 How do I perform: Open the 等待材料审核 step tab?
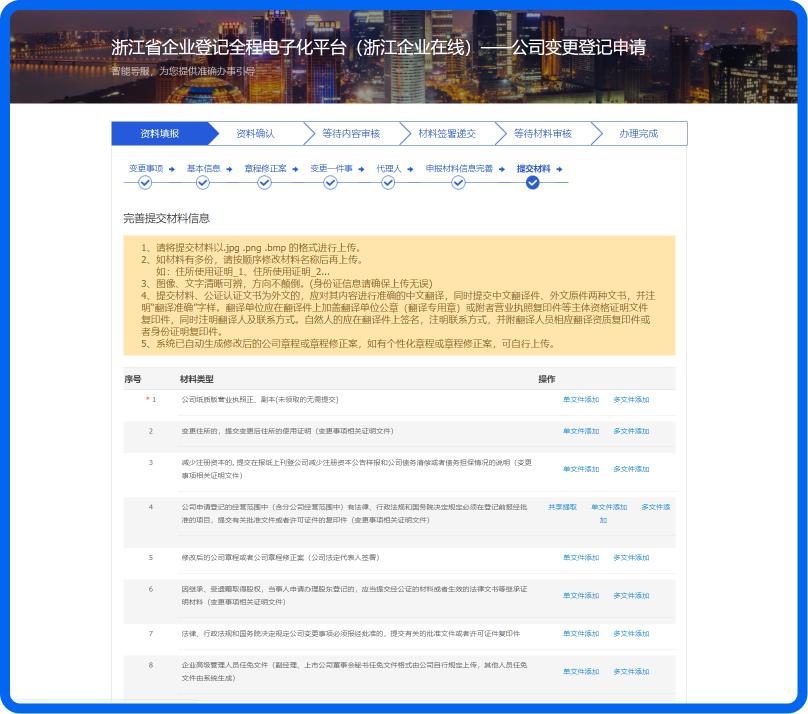(542, 134)
